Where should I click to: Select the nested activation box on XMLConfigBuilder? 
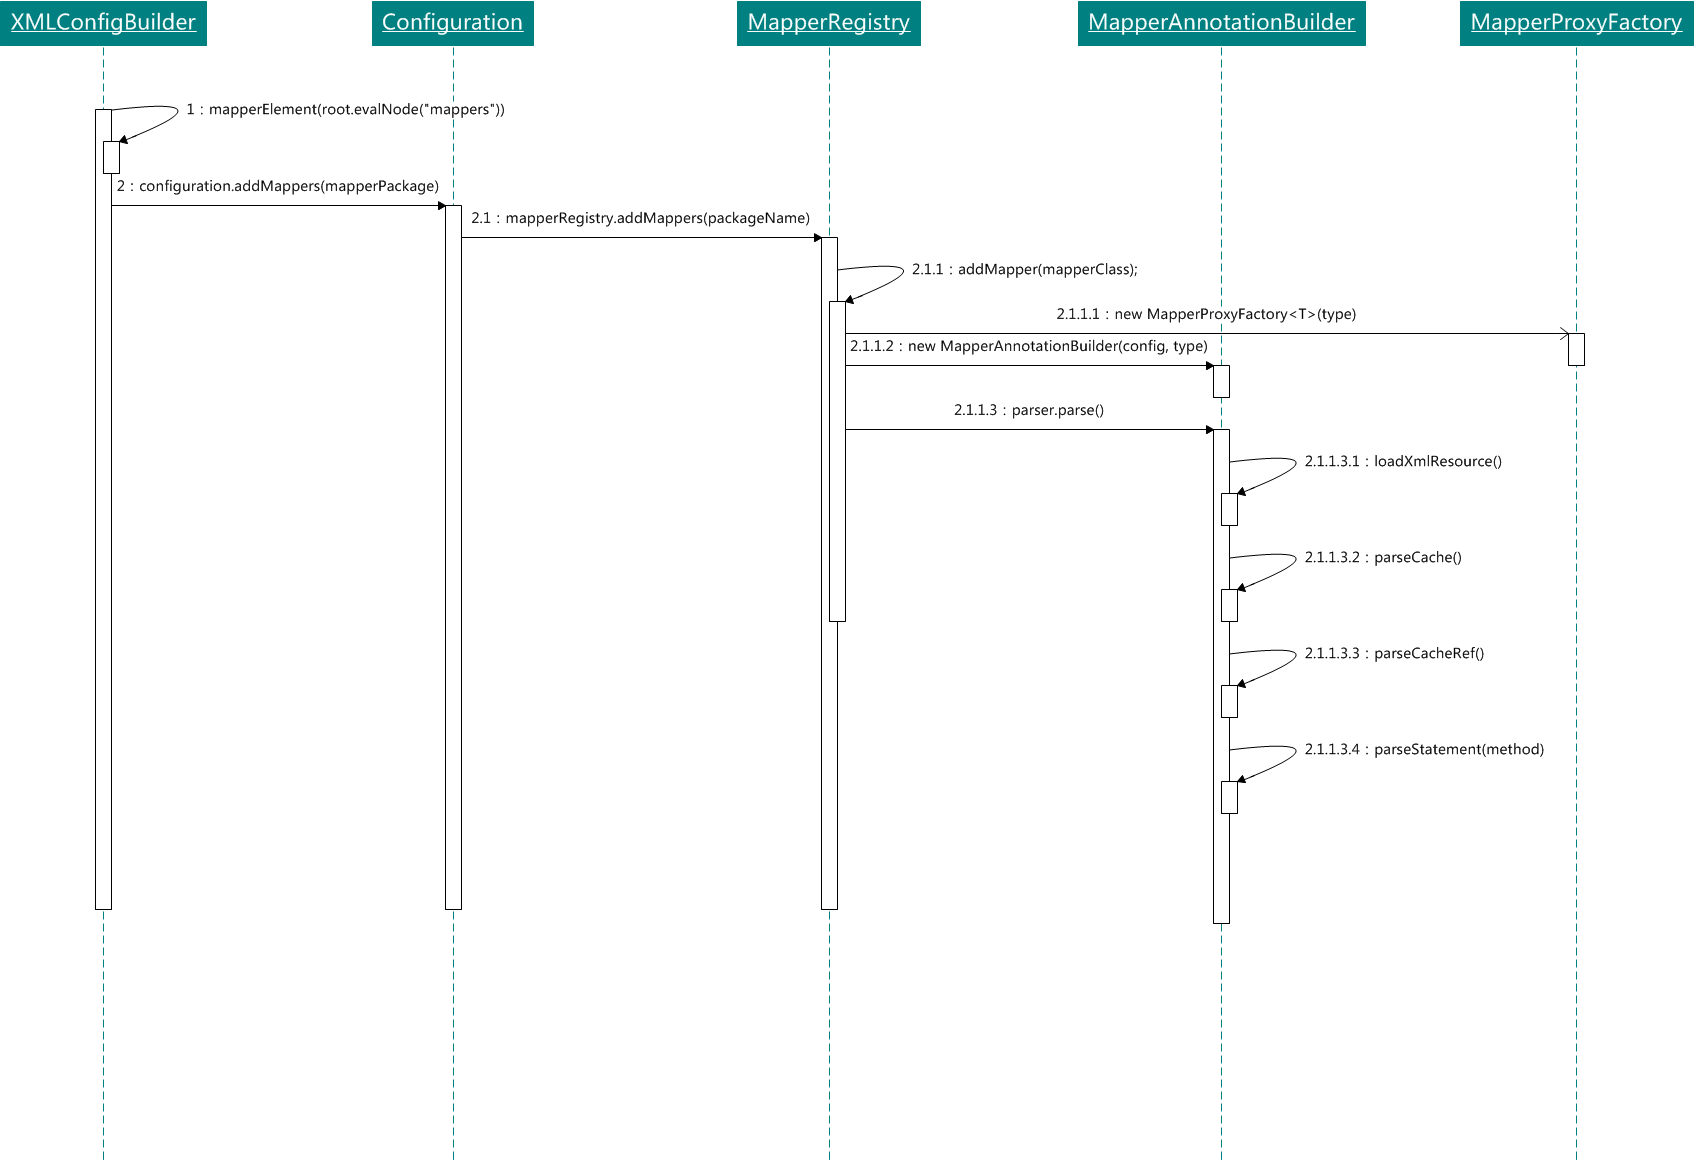[x=111, y=158]
